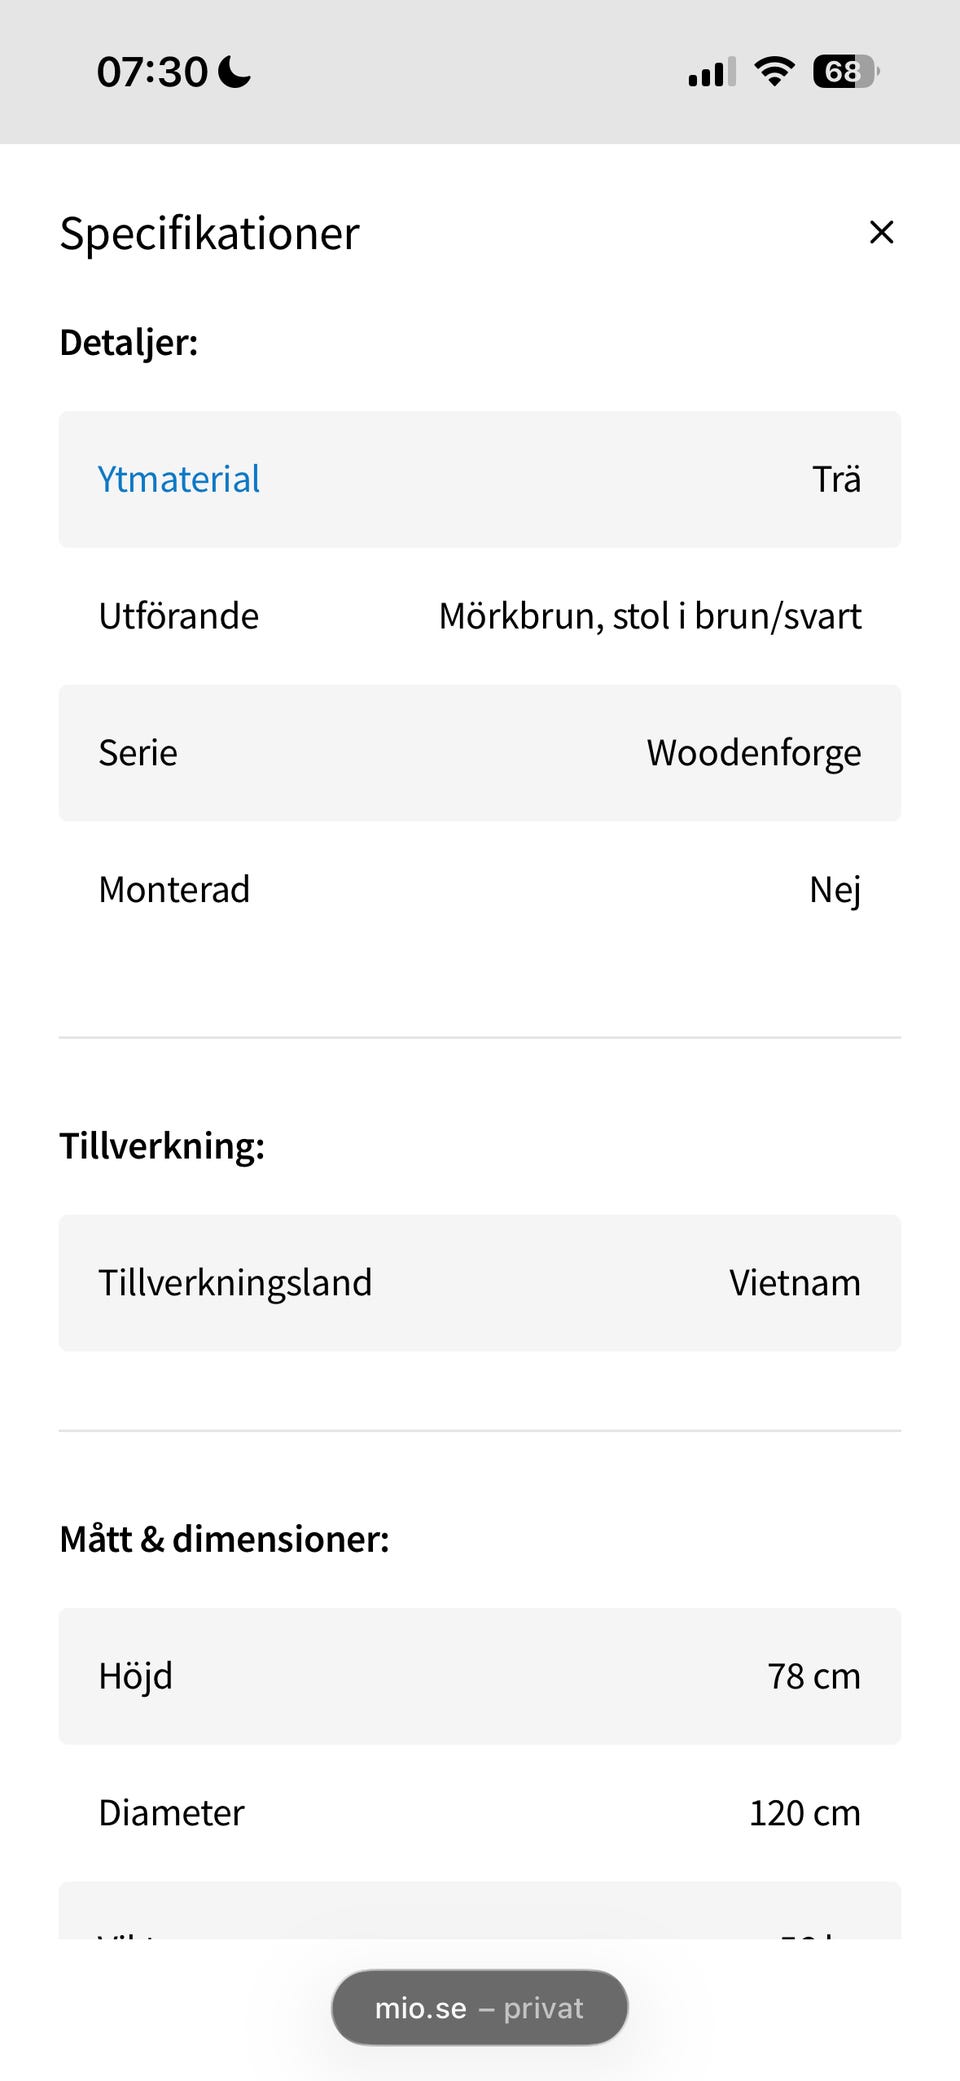Viewport: 960px width, 2081px height.
Task: Tap the Specifikationer title
Action: tap(209, 234)
